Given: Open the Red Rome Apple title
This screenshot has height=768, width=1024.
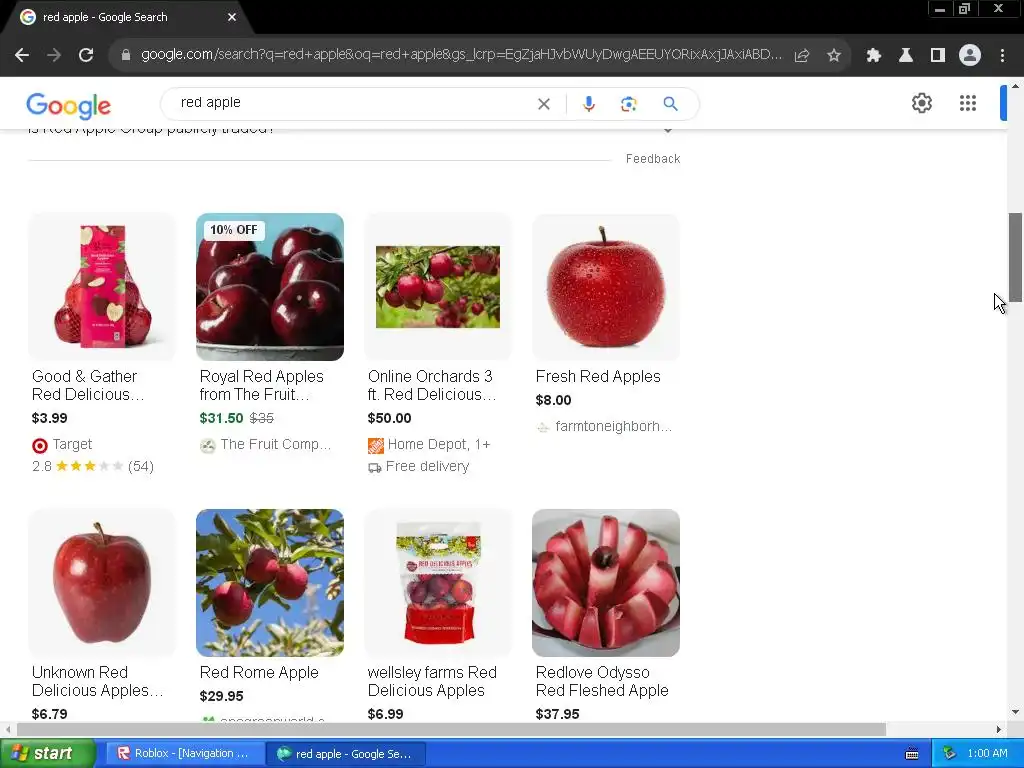Looking at the screenshot, I should pyautogui.click(x=259, y=673).
